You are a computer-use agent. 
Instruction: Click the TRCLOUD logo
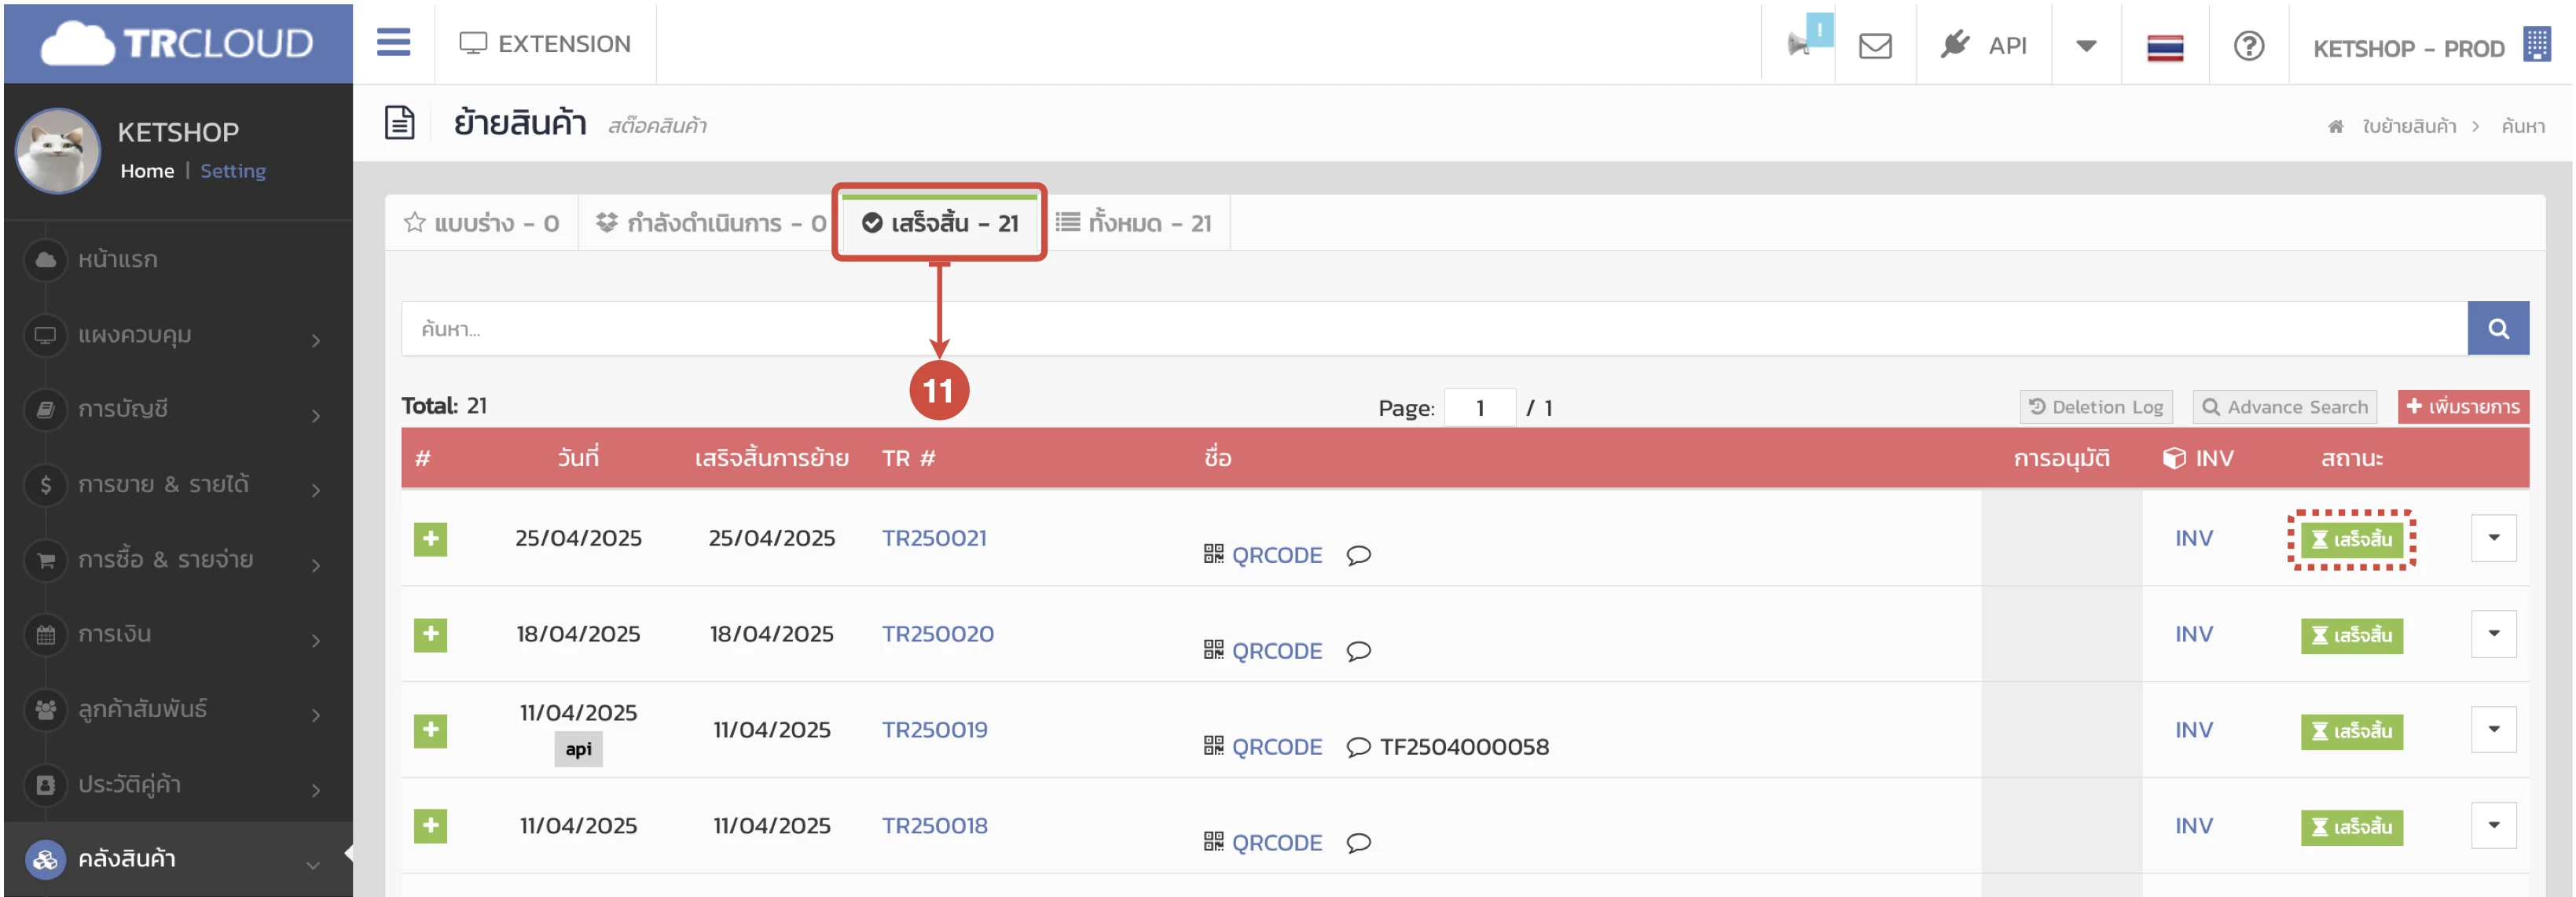178,44
